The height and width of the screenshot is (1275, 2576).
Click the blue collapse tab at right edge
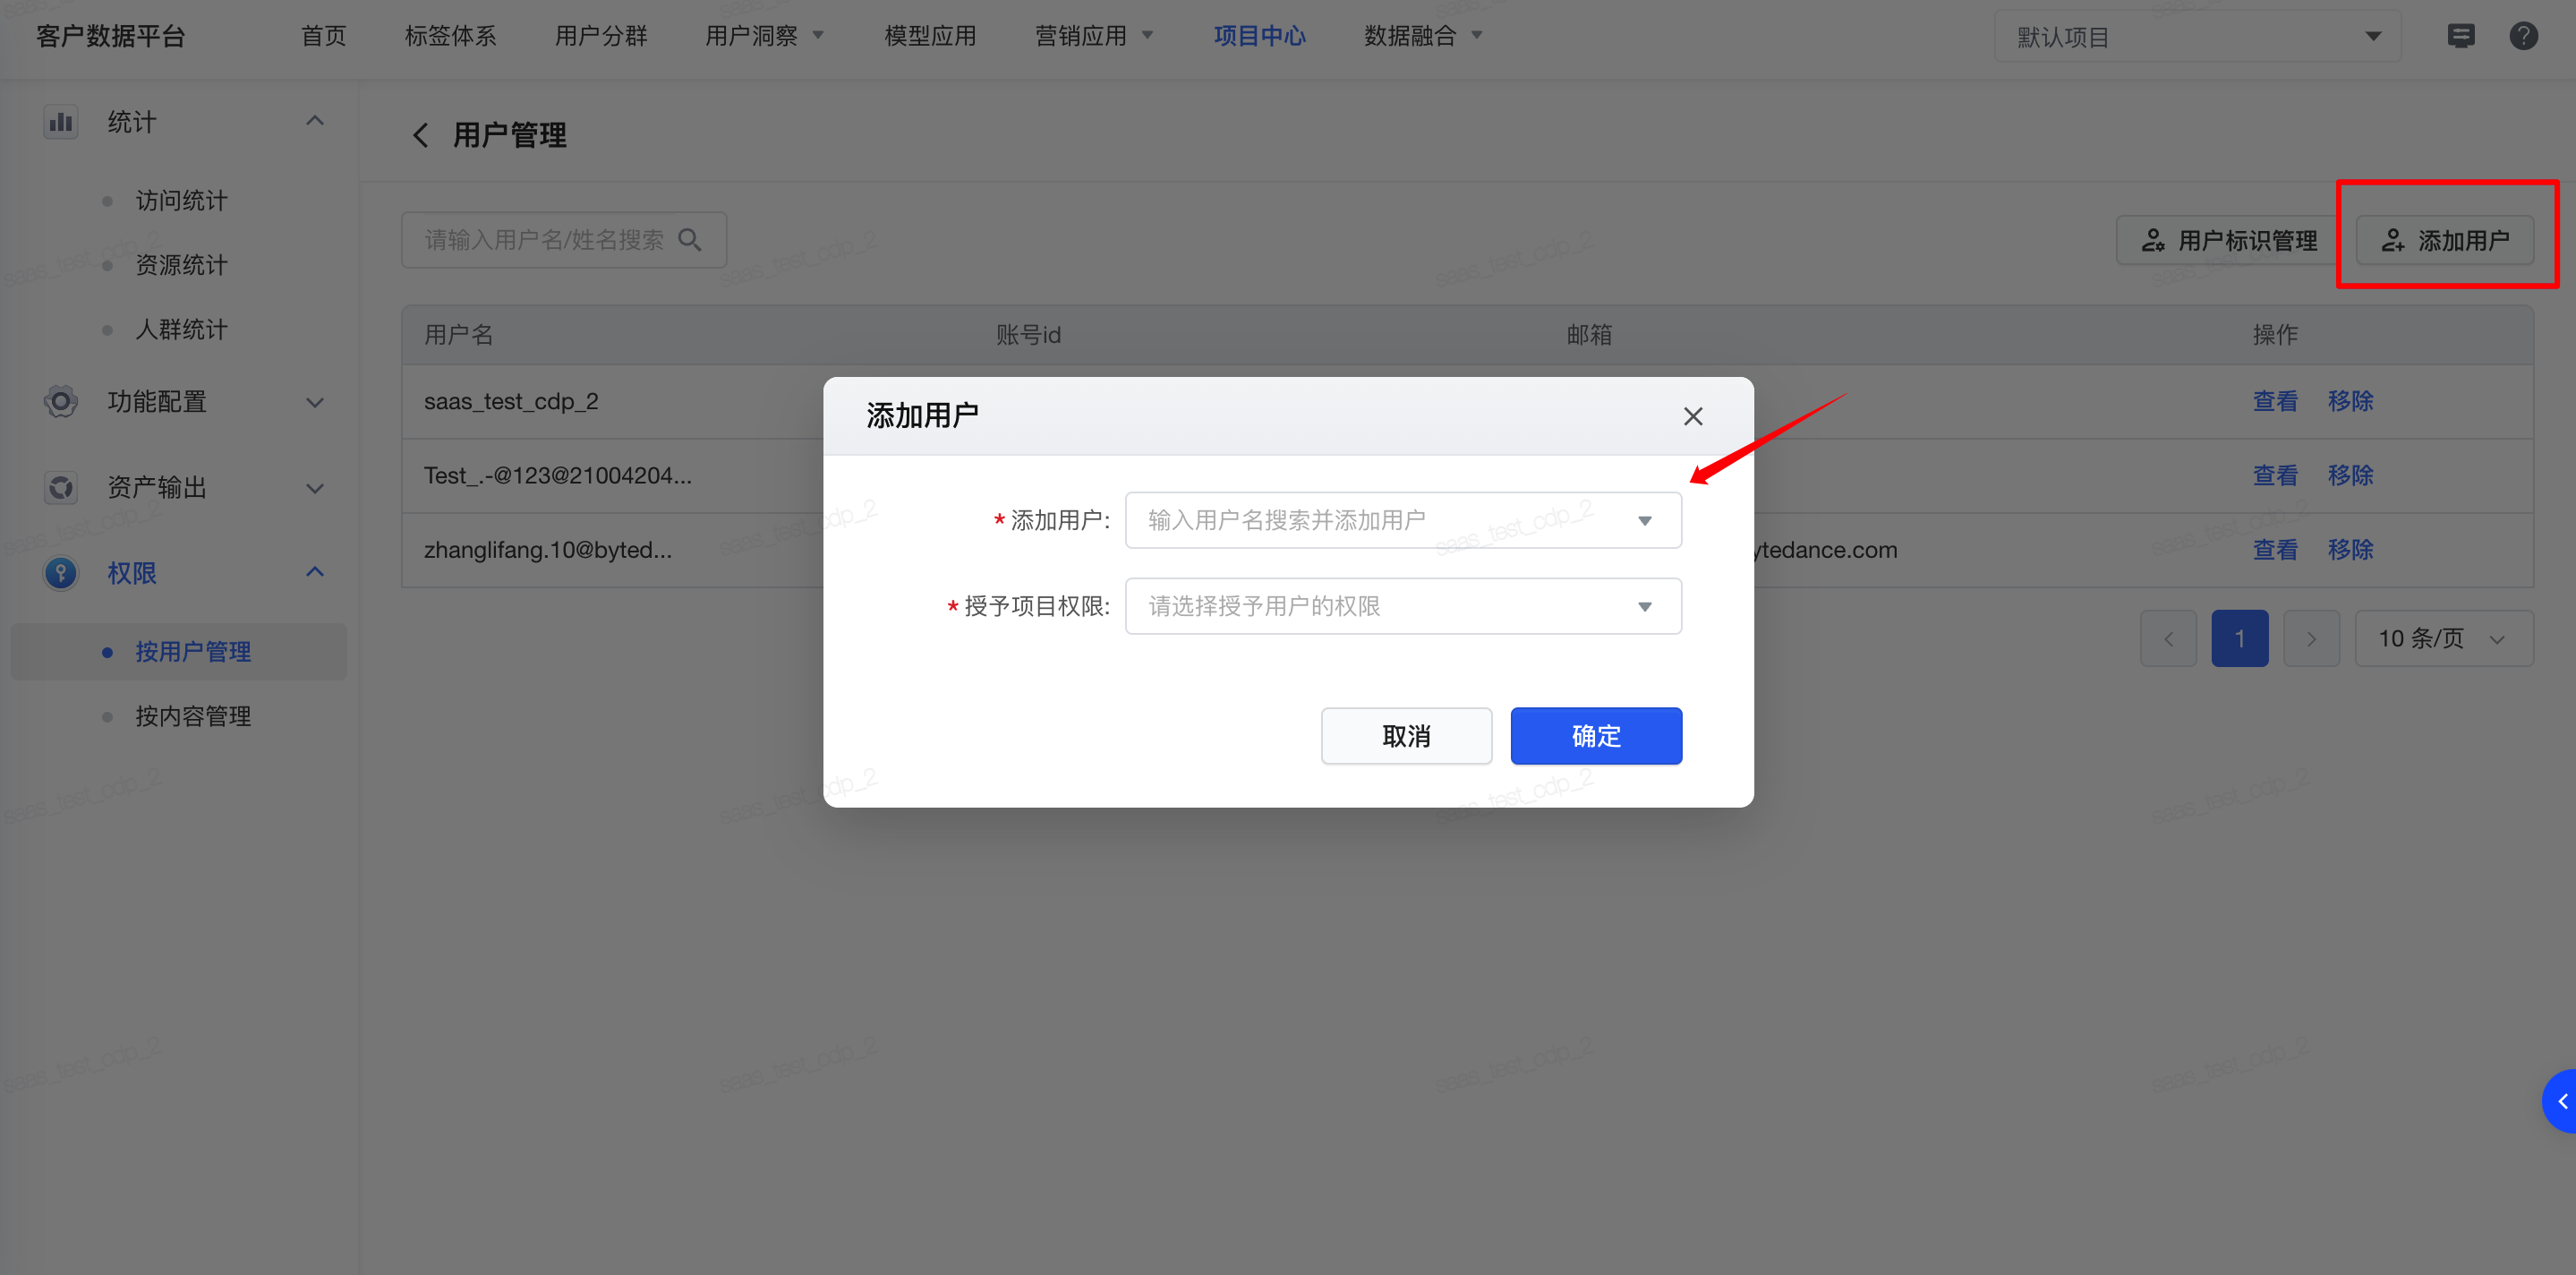click(2560, 1101)
